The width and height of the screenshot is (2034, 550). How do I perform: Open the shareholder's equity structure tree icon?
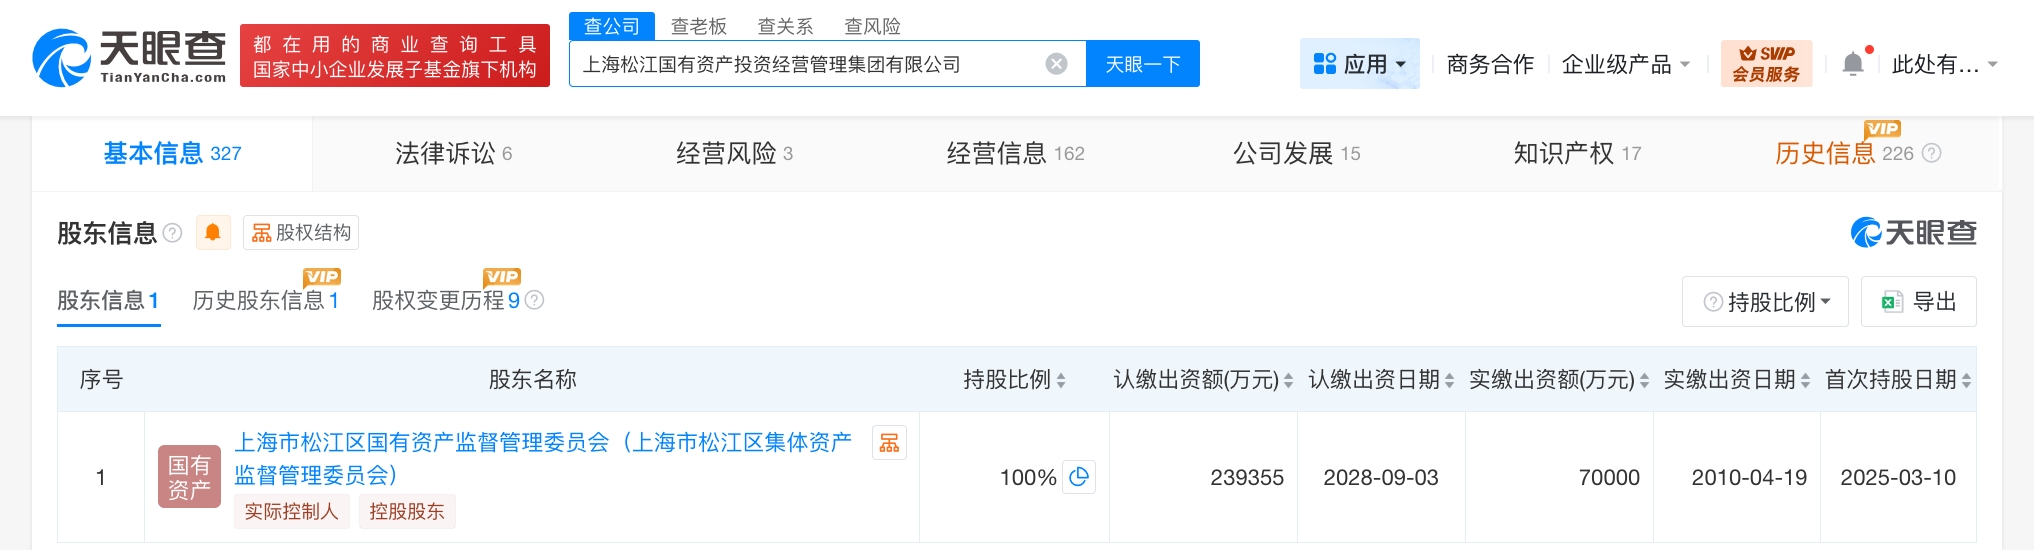889,443
